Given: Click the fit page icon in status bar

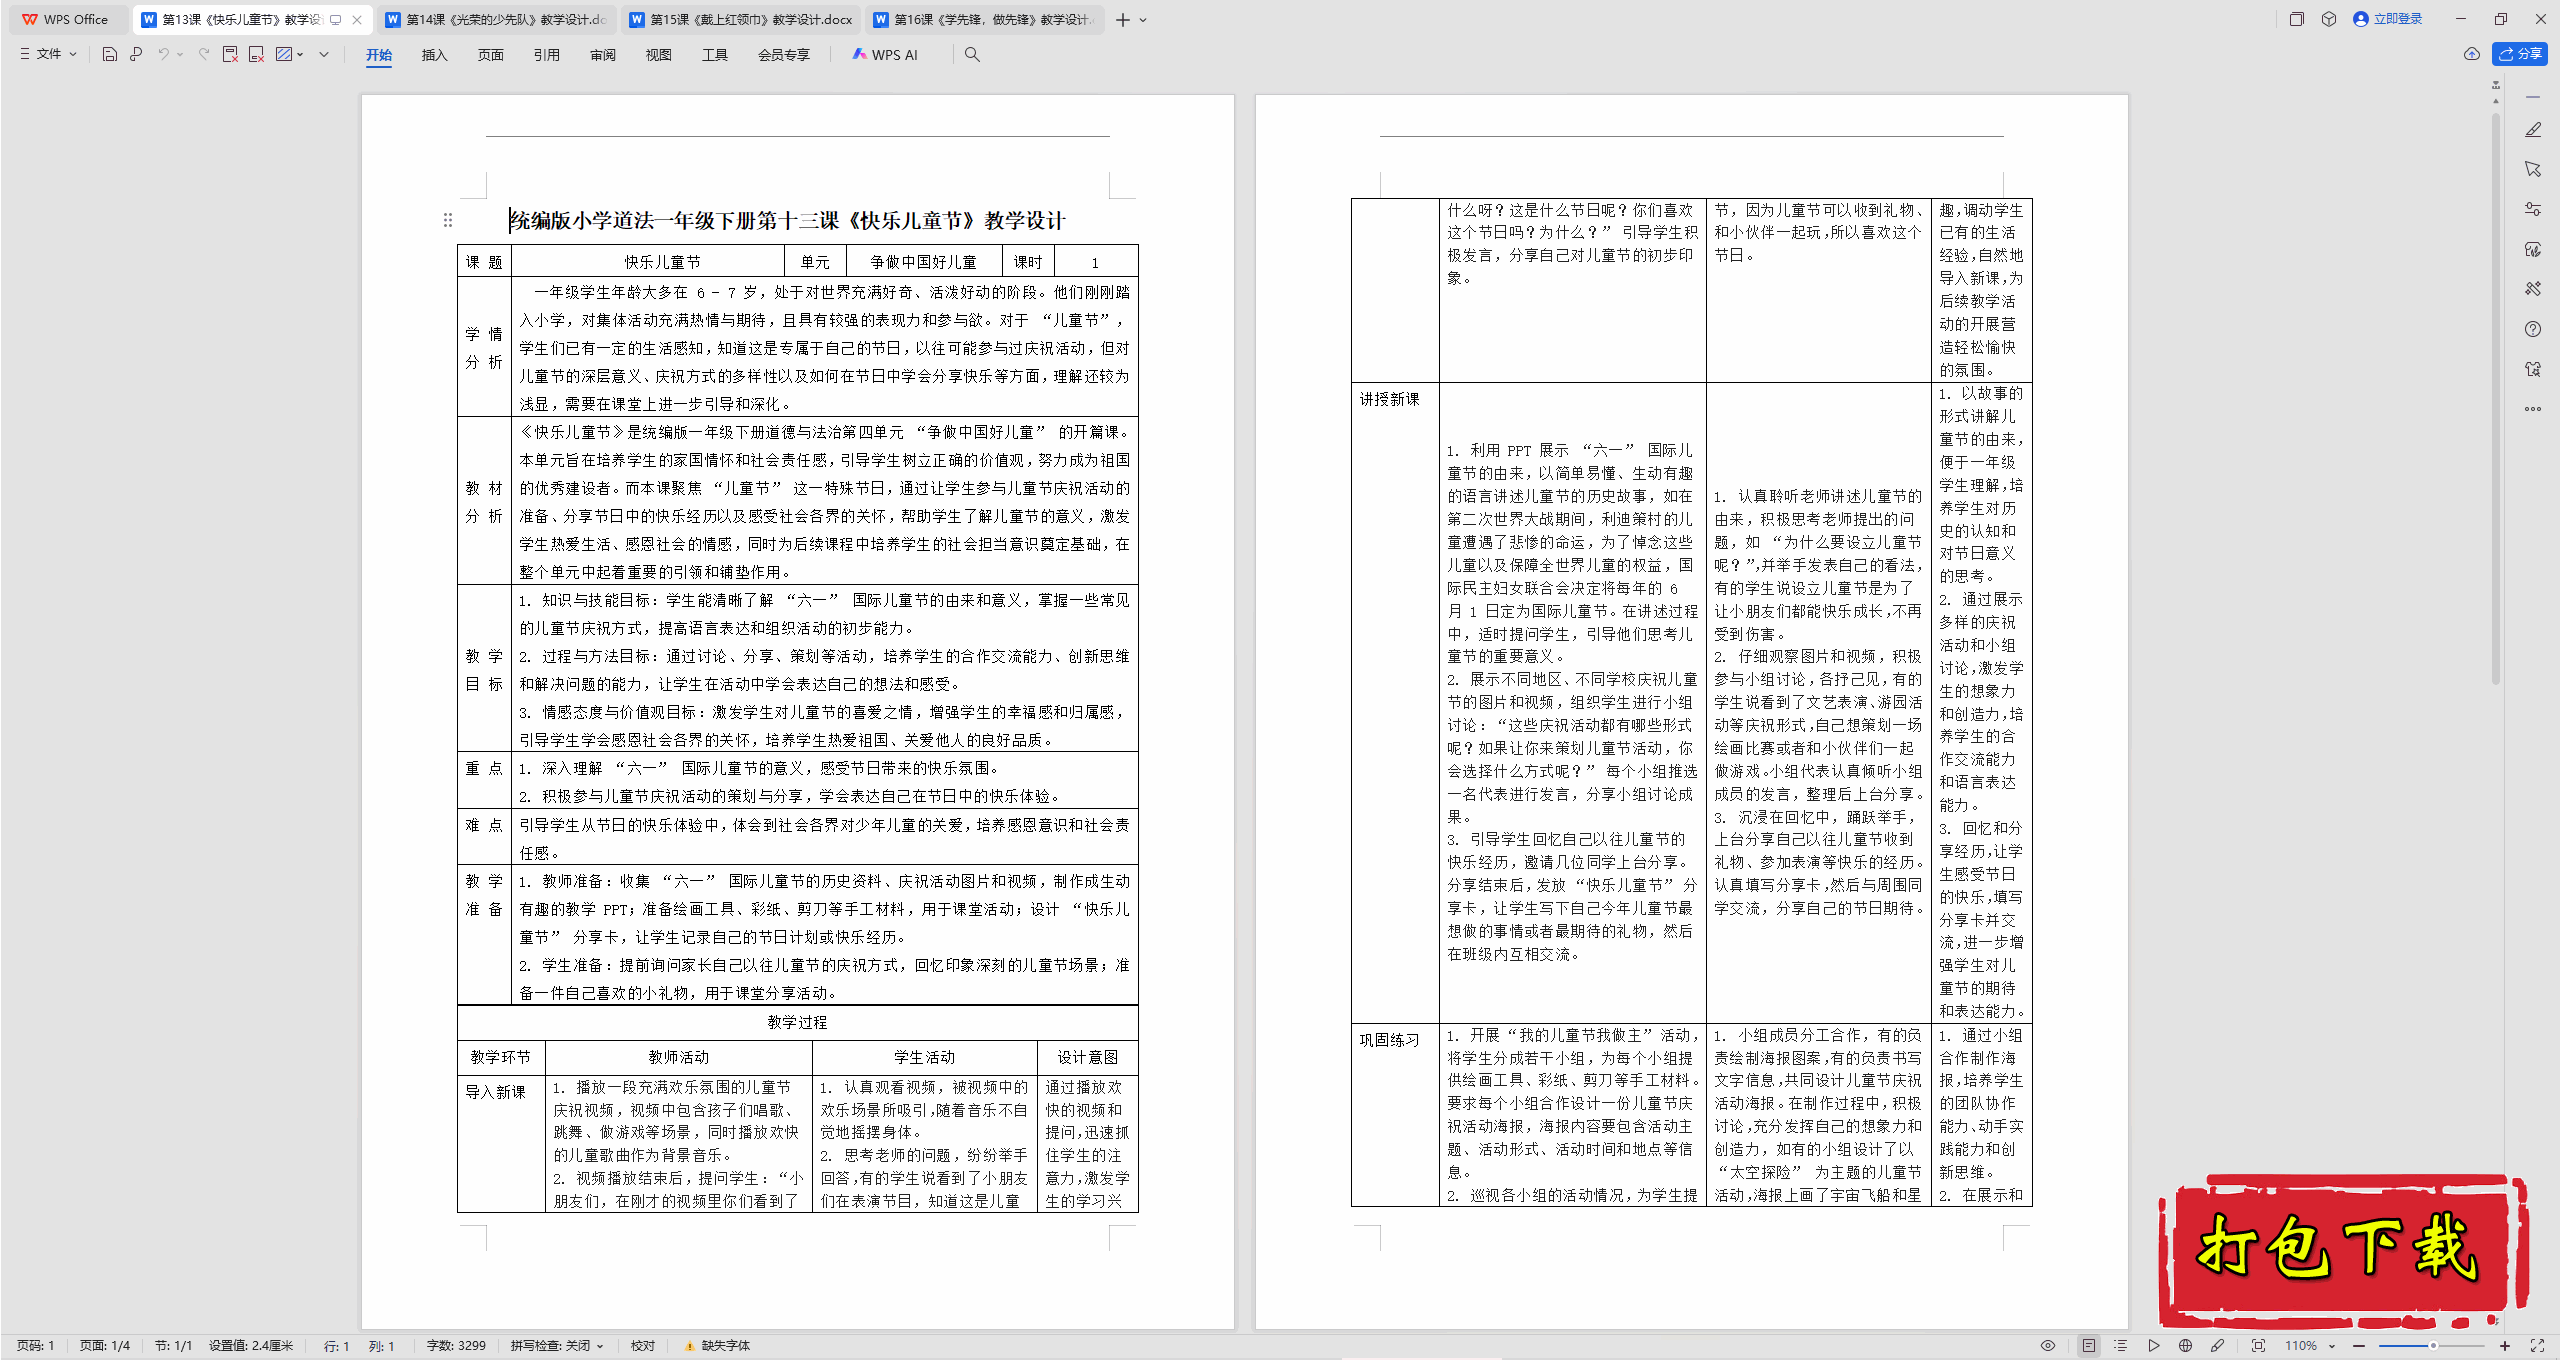Looking at the screenshot, I should (2258, 1346).
